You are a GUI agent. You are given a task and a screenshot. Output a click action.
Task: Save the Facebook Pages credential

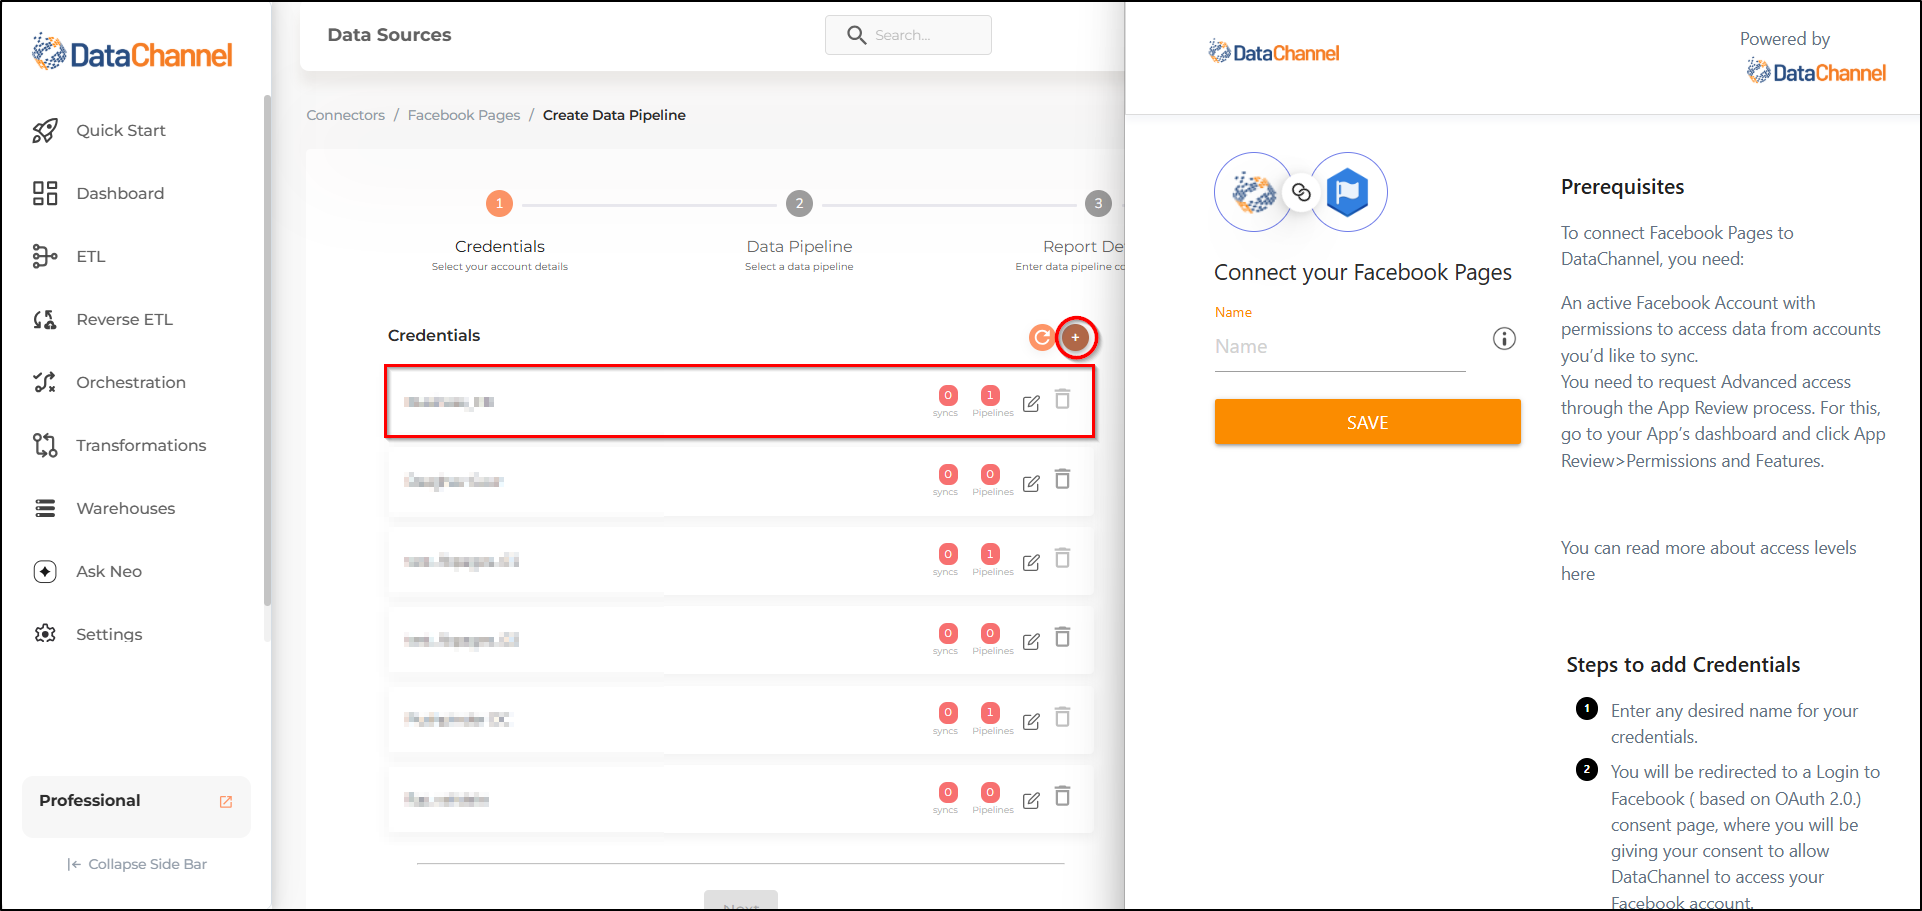click(1368, 422)
